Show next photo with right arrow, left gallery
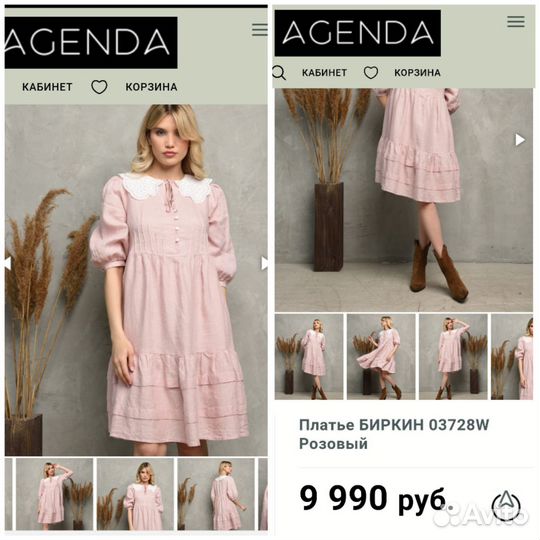This screenshot has width=540, height=540. [x=264, y=263]
